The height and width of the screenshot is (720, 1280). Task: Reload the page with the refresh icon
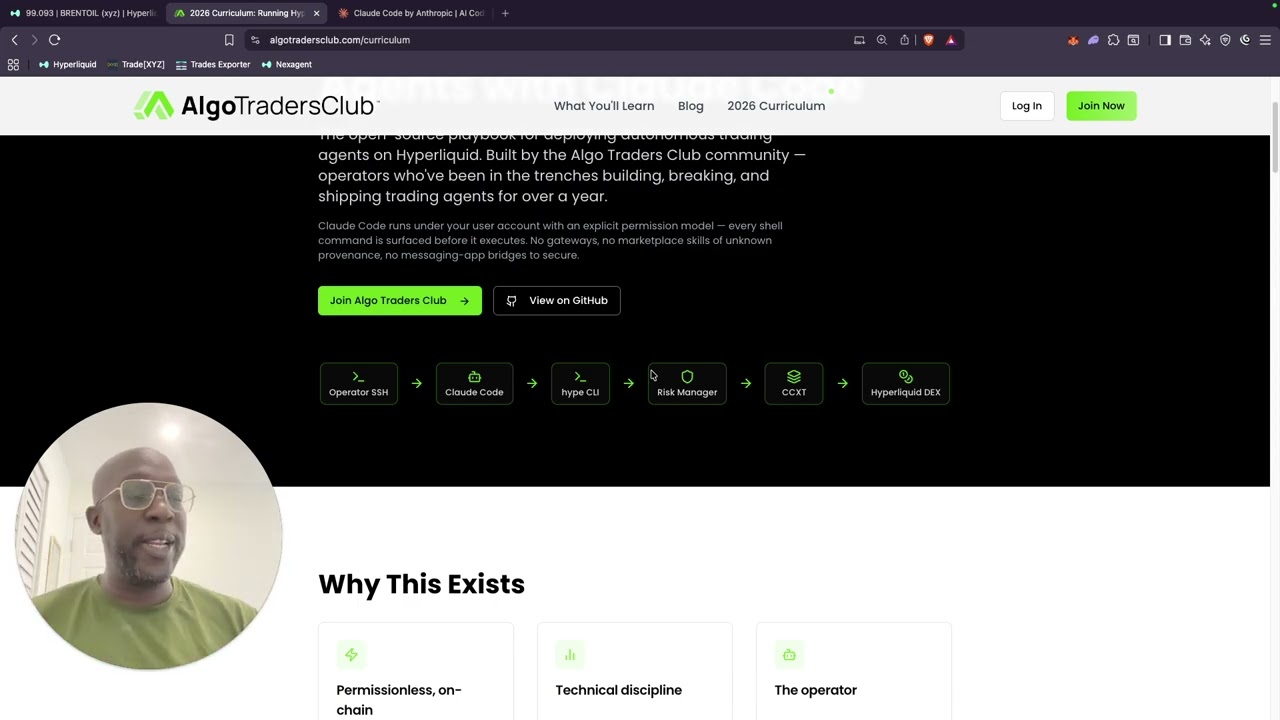coord(54,40)
